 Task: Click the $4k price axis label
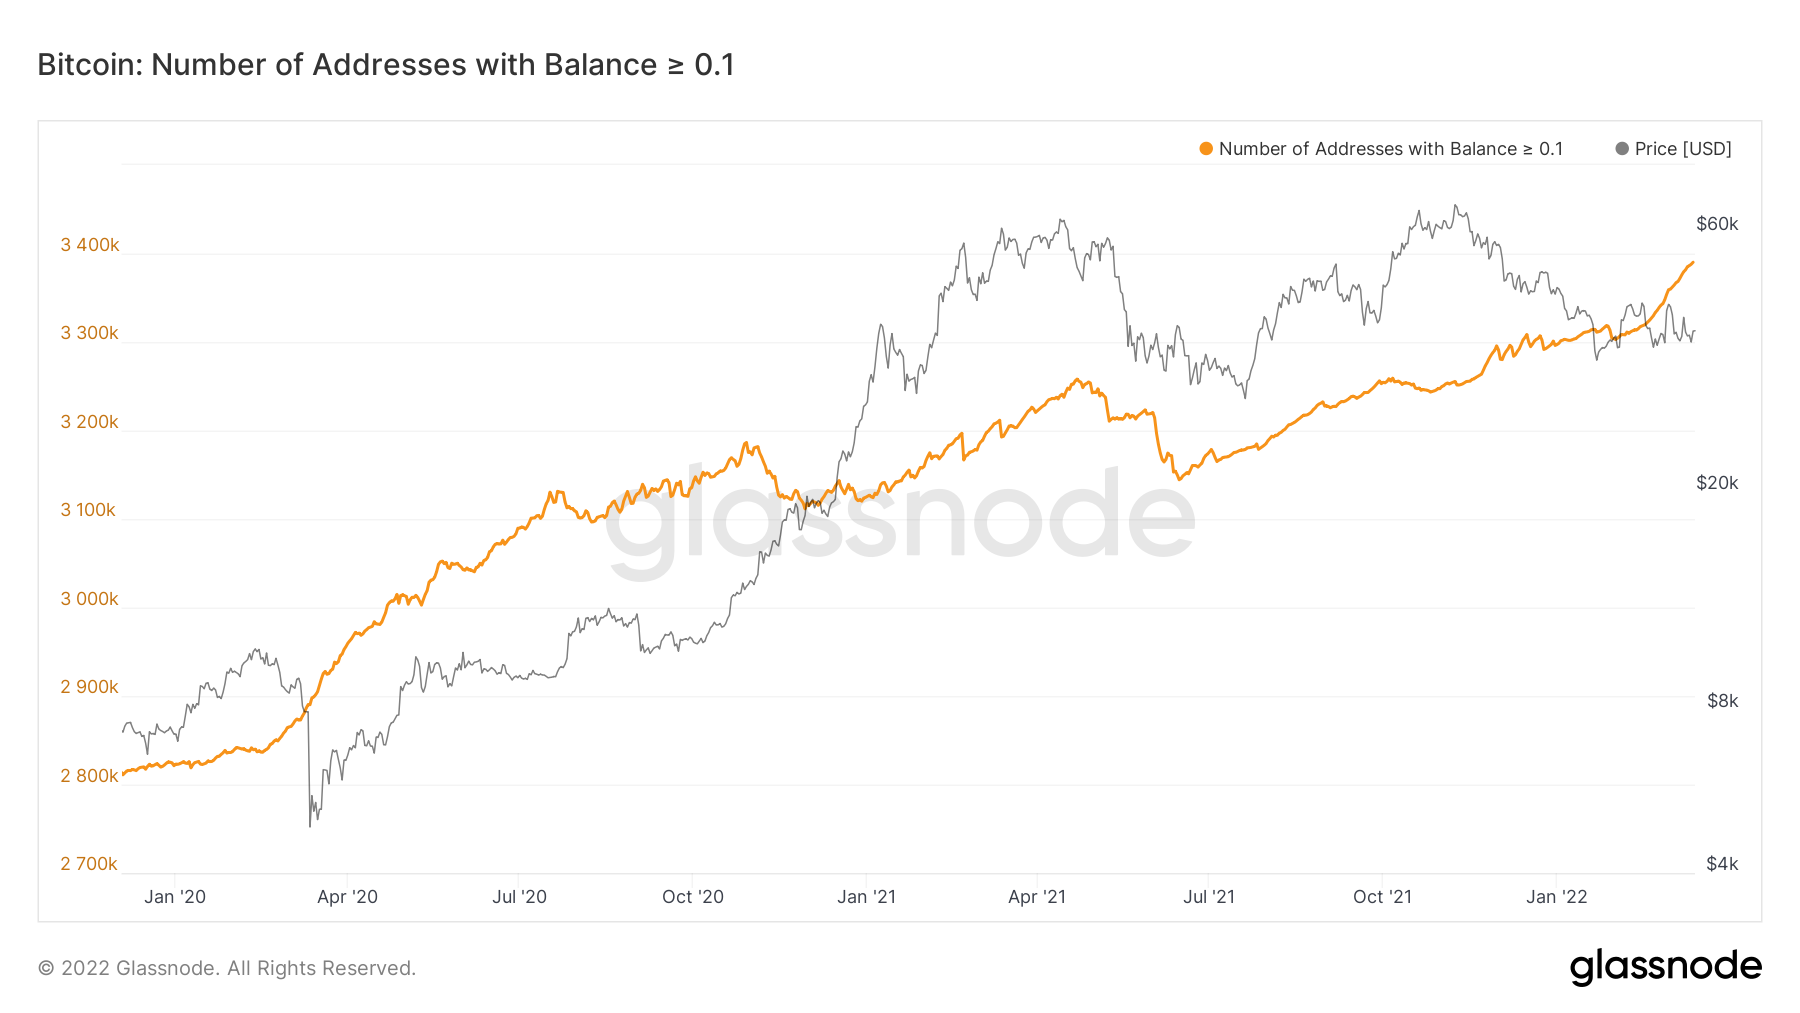tap(1722, 864)
